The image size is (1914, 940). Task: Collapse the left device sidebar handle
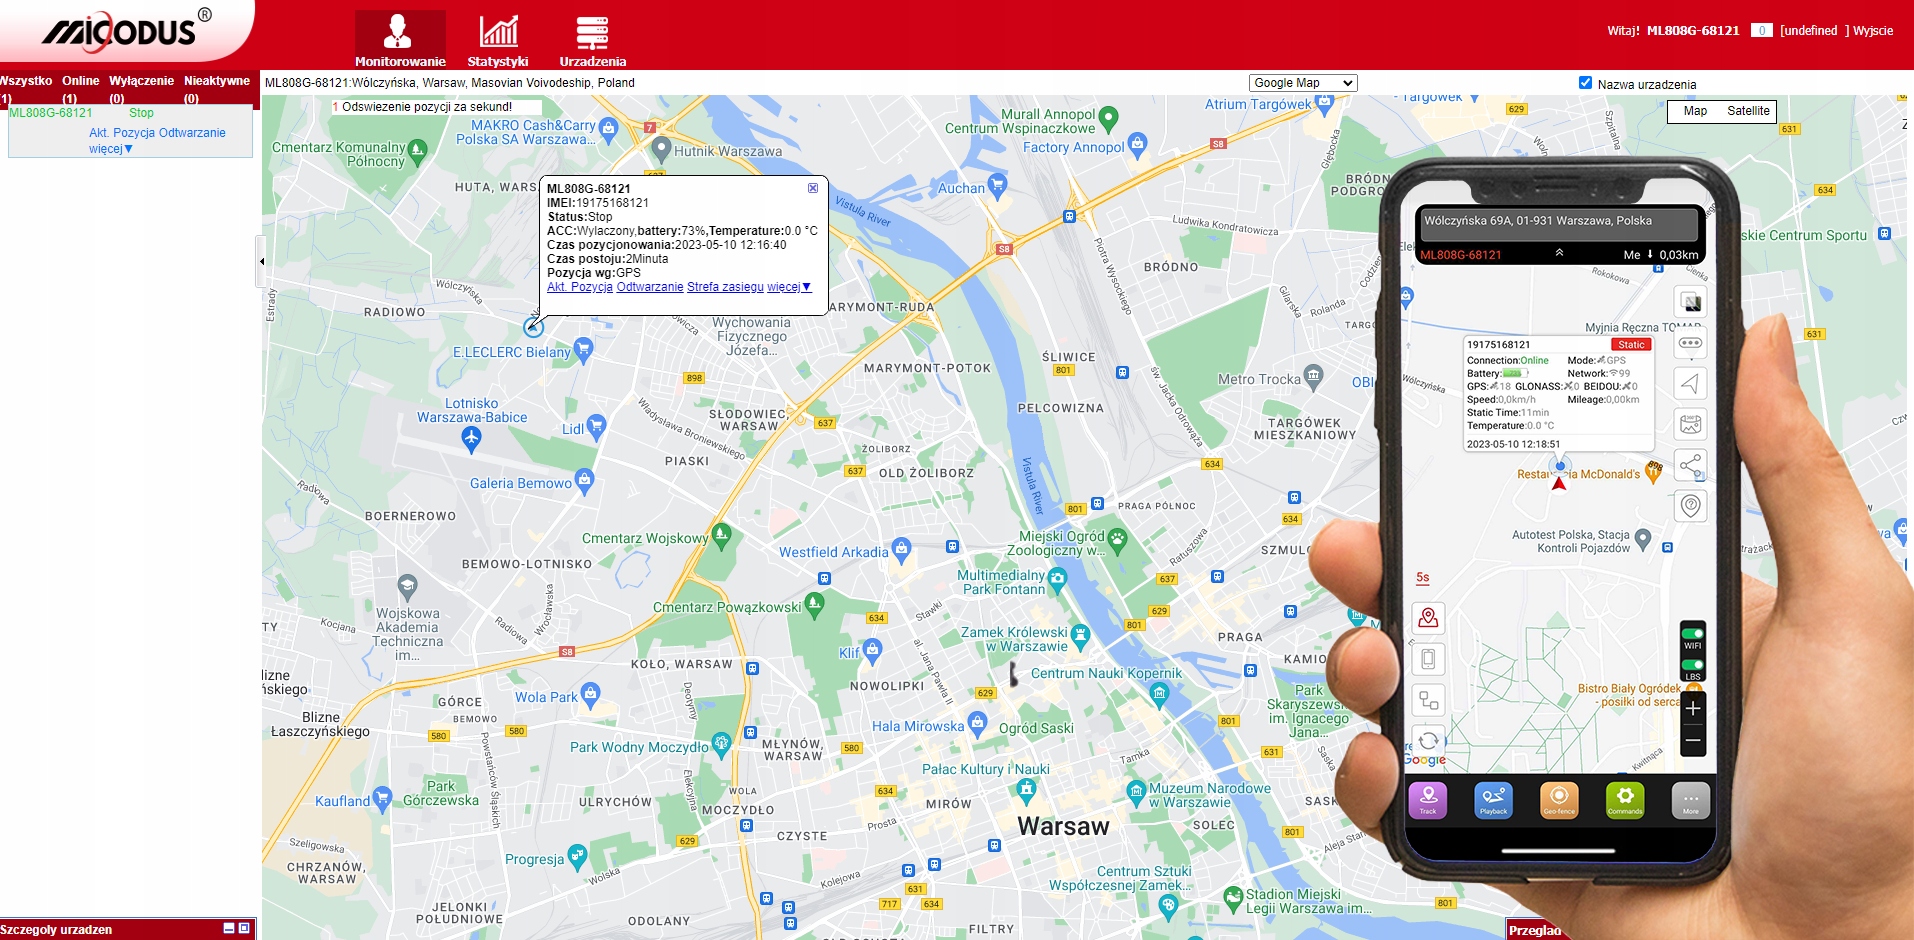pyautogui.click(x=261, y=262)
